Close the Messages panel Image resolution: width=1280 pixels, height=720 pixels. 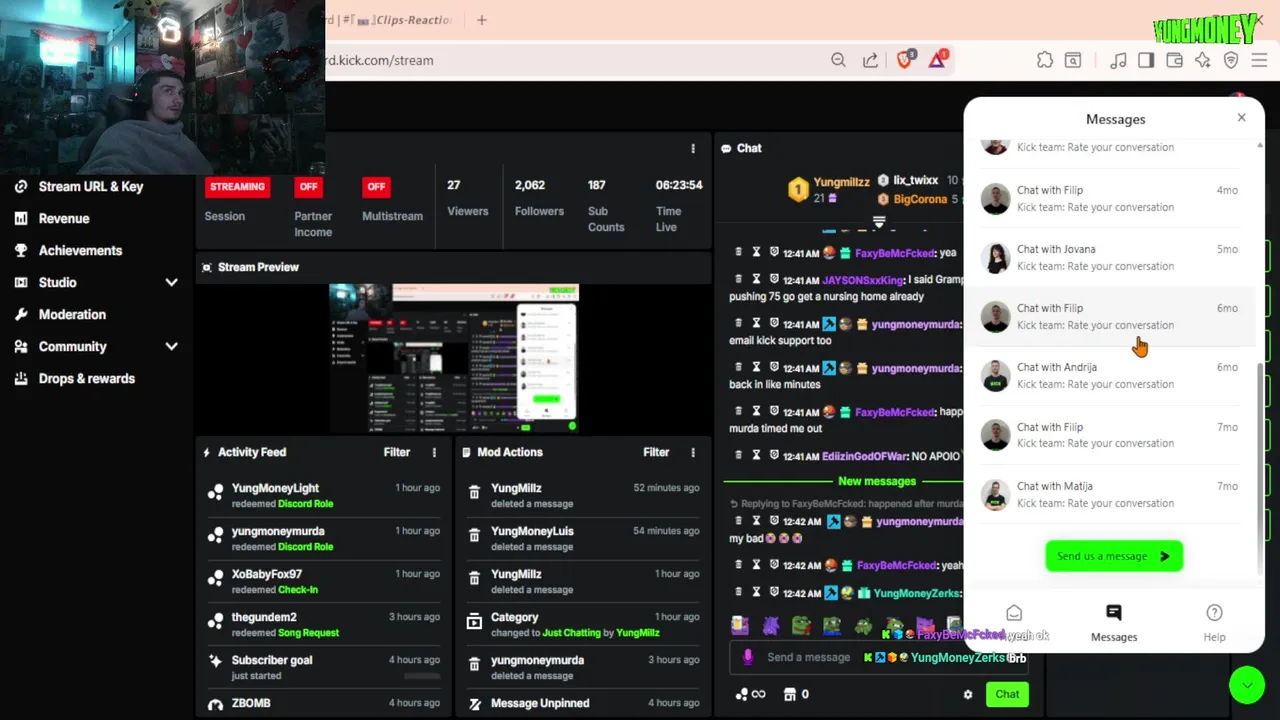pos(1241,118)
